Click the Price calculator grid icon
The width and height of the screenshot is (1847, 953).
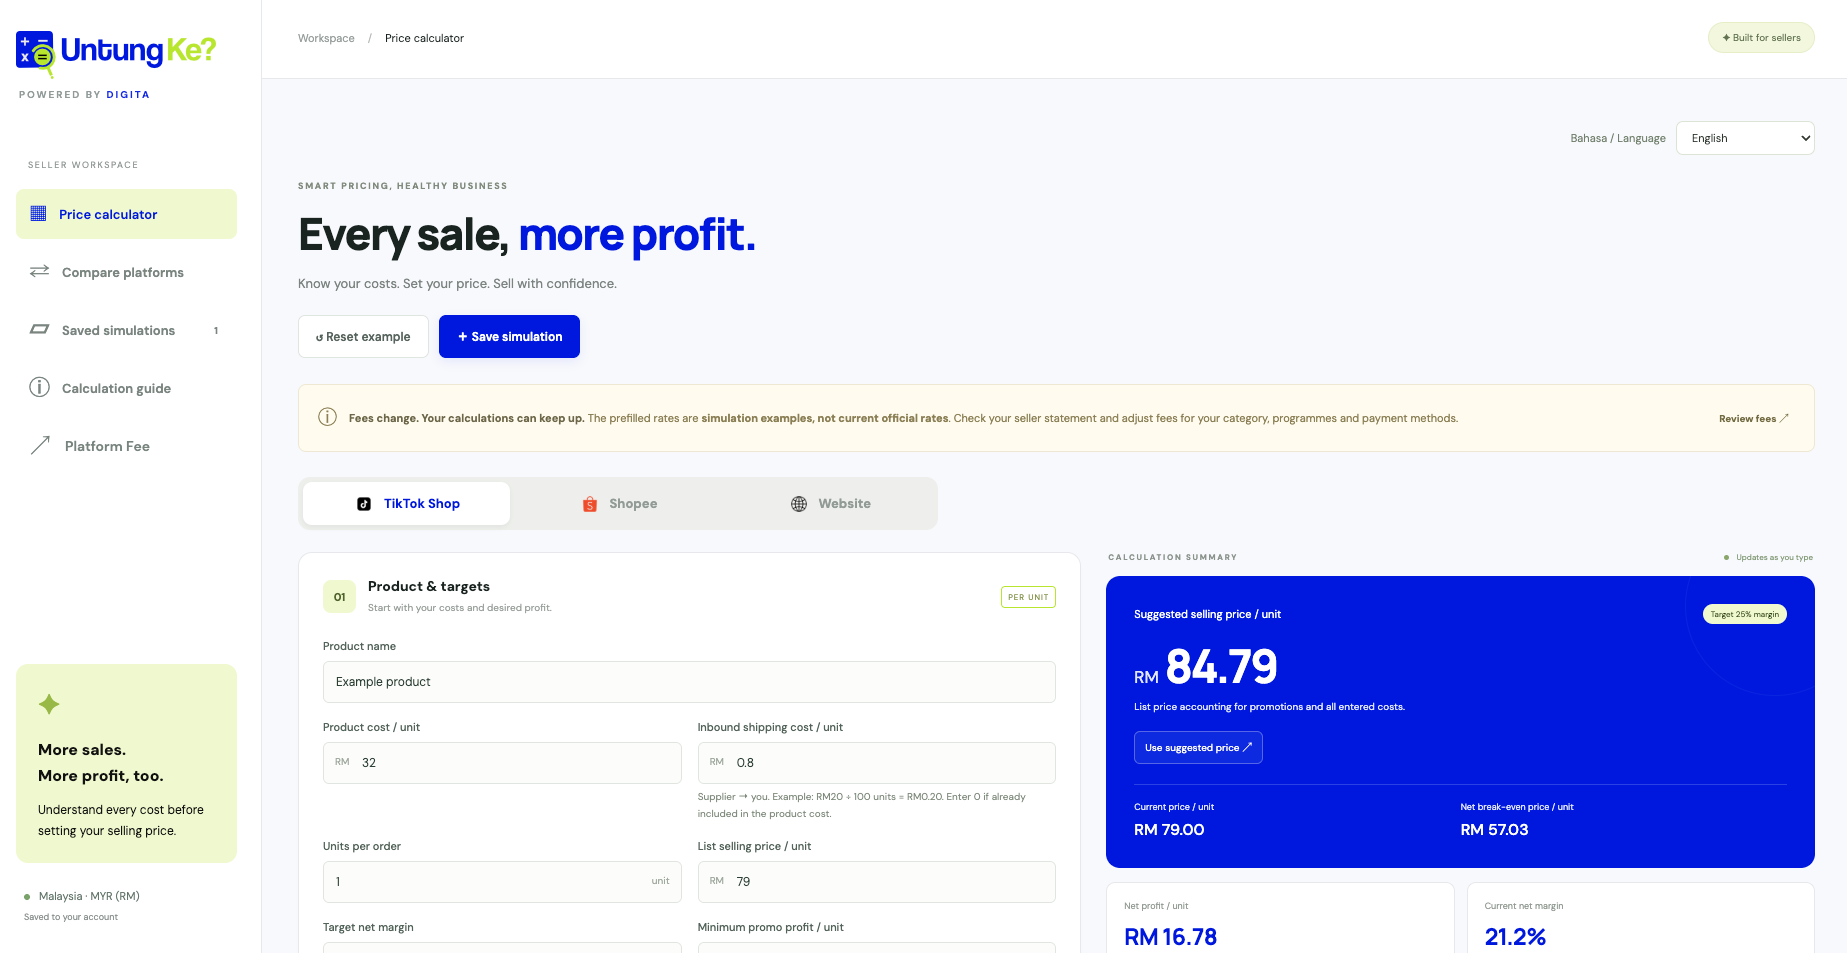point(39,213)
